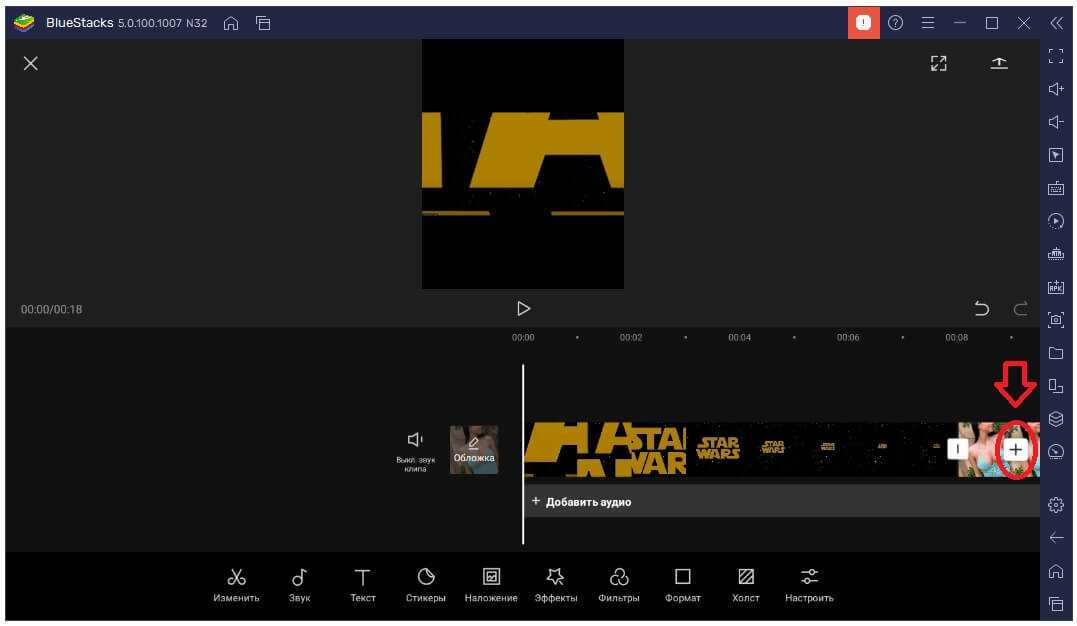Mute clip sound with Выкл. звук клипа
The height and width of the screenshot is (626, 1077).
point(415,449)
